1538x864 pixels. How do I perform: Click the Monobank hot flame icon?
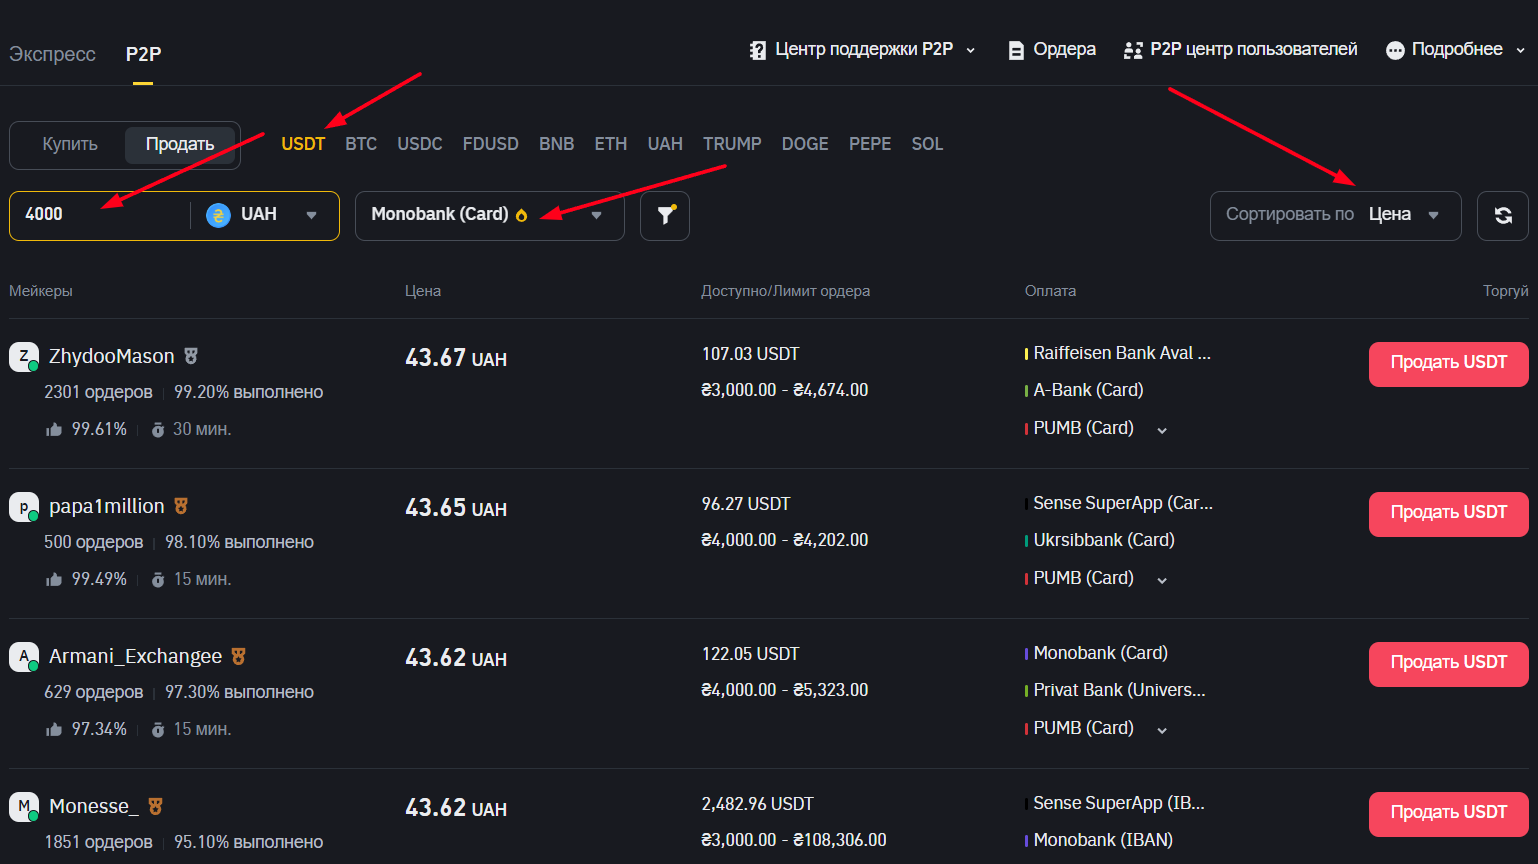(x=521, y=215)
